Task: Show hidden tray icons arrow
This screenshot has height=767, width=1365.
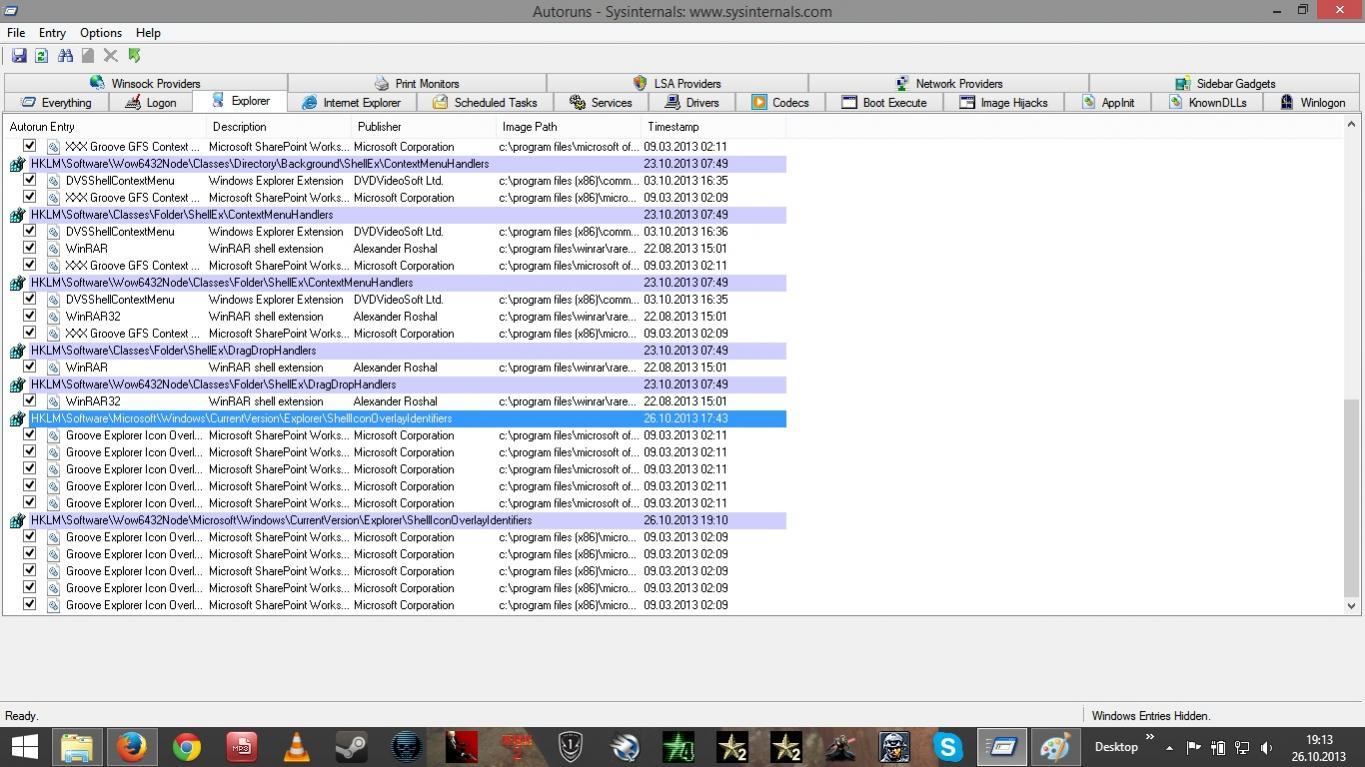Action: click(1169, 747)
